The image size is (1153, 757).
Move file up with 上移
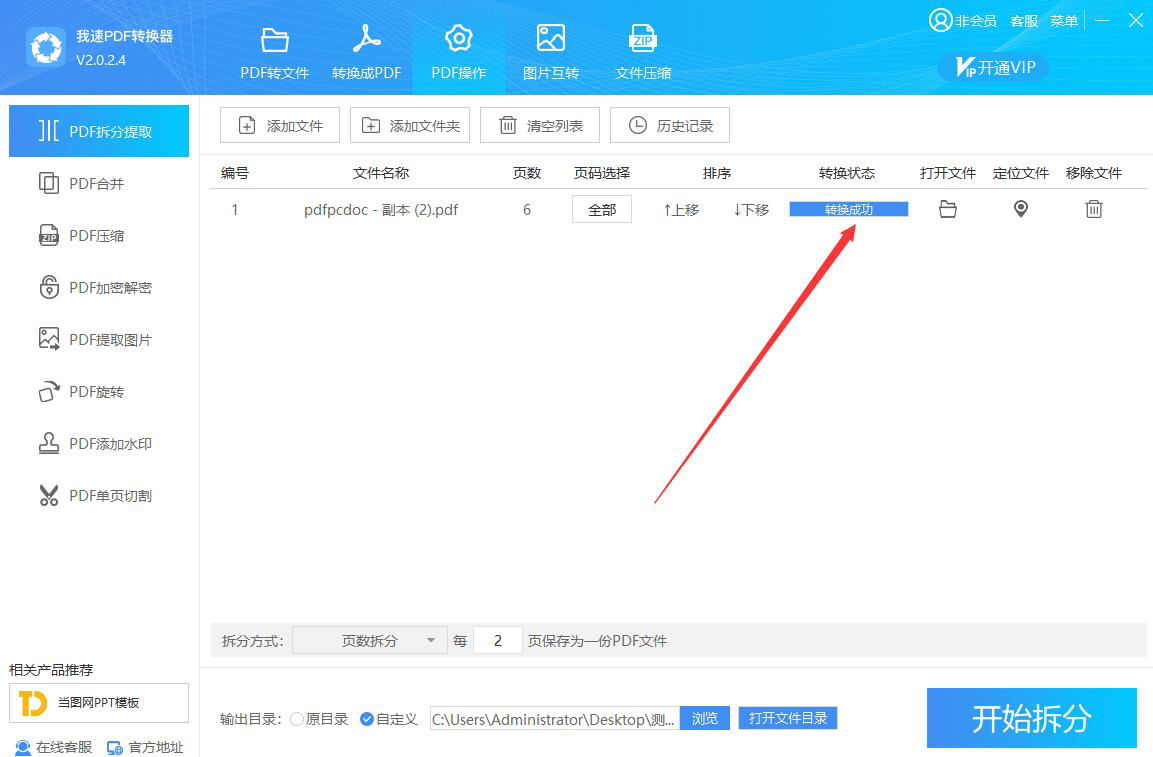[681, 210]
